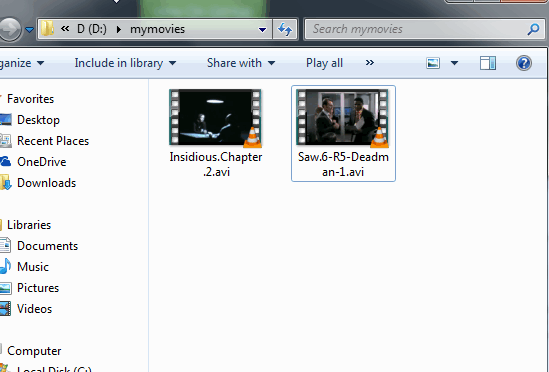The height and width of the screenshot is (372, 549).
Task: Click the Recent Places icon
Action: (x=6, y=141)
